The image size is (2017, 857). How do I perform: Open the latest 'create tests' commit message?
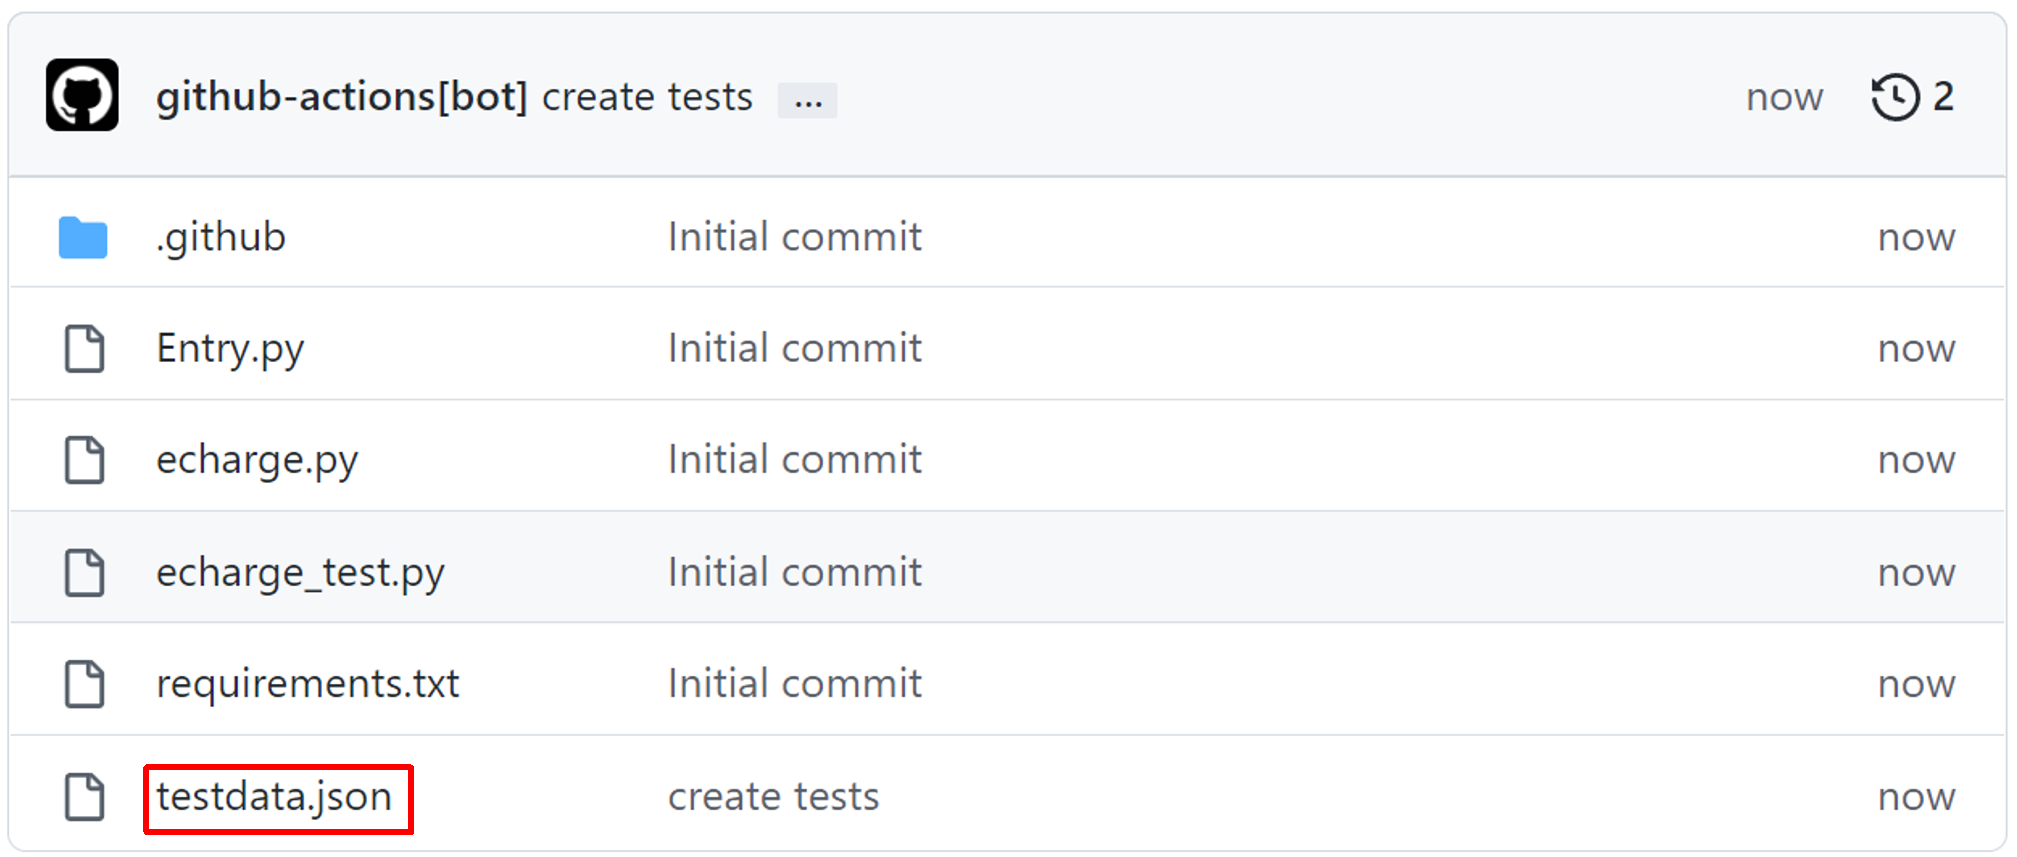(647, 97)
